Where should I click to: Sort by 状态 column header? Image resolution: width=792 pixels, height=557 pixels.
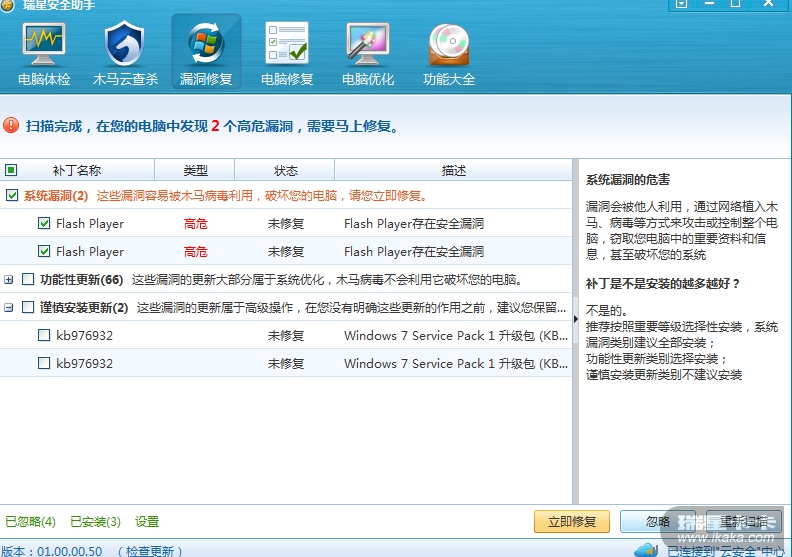285,170
